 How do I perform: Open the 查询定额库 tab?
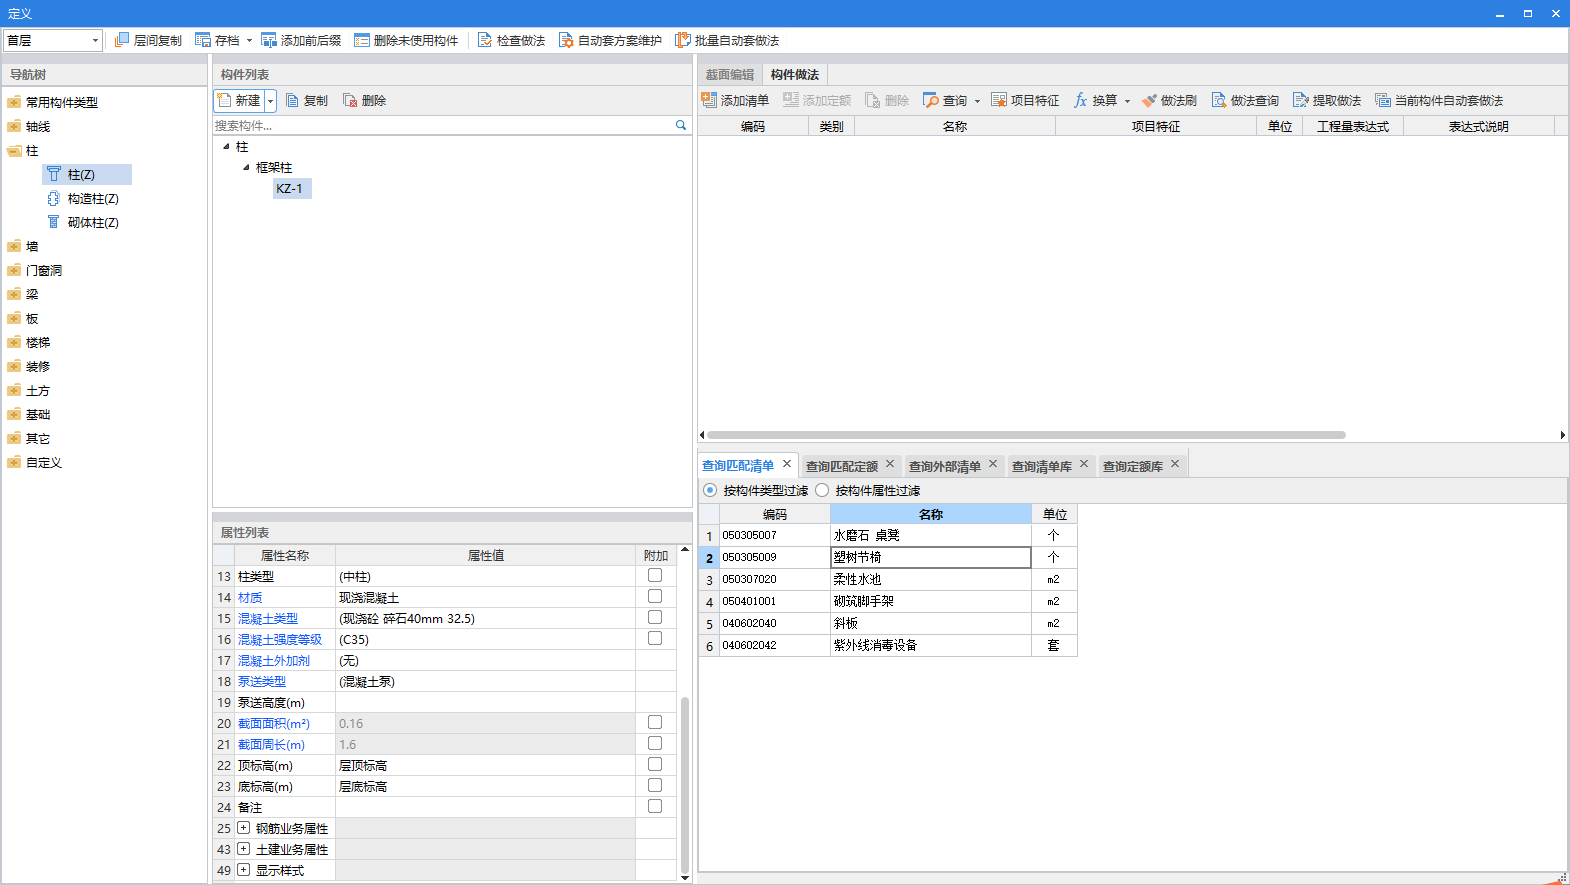pyautogui.click(x=1133, y=466)
